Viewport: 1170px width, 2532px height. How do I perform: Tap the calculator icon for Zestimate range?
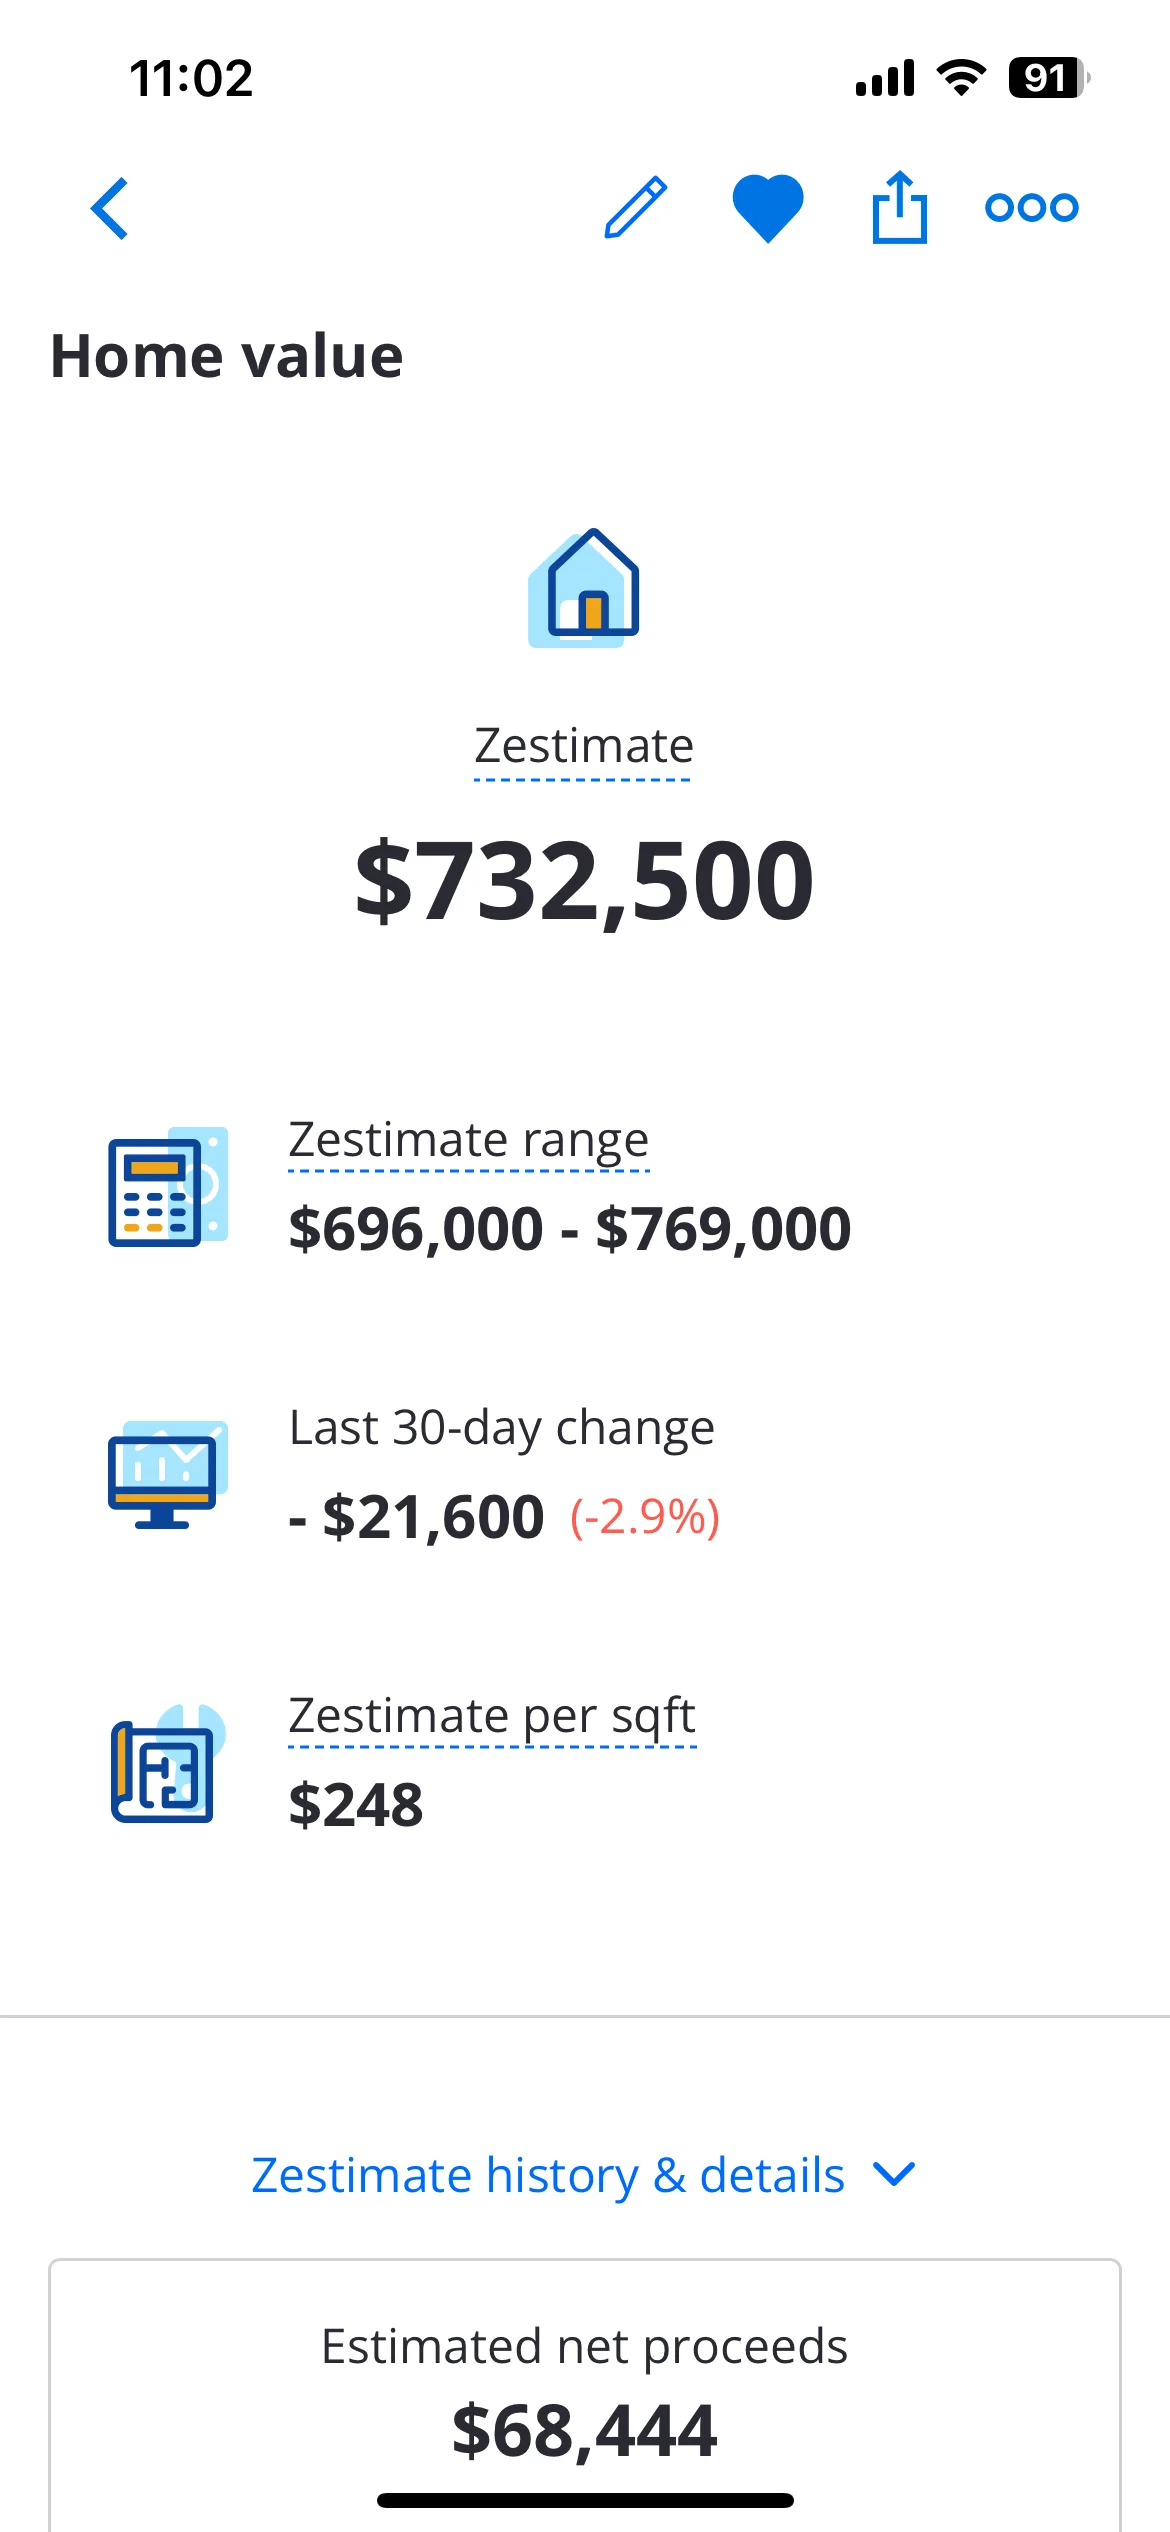point(168,1186)
